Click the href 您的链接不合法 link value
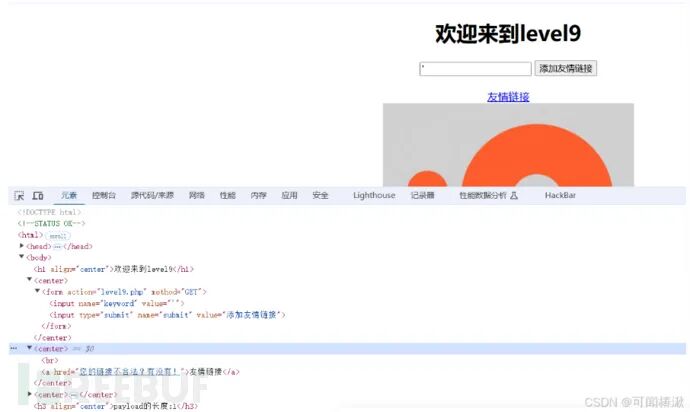 pos(129,372)
